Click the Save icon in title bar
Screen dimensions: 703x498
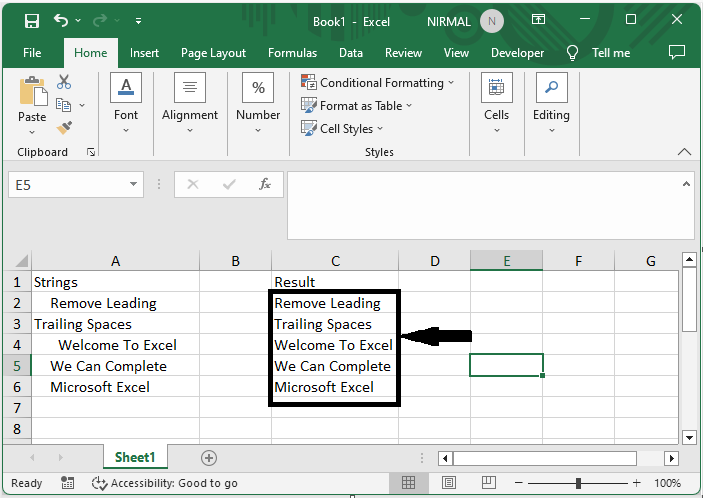click(32, 21)
